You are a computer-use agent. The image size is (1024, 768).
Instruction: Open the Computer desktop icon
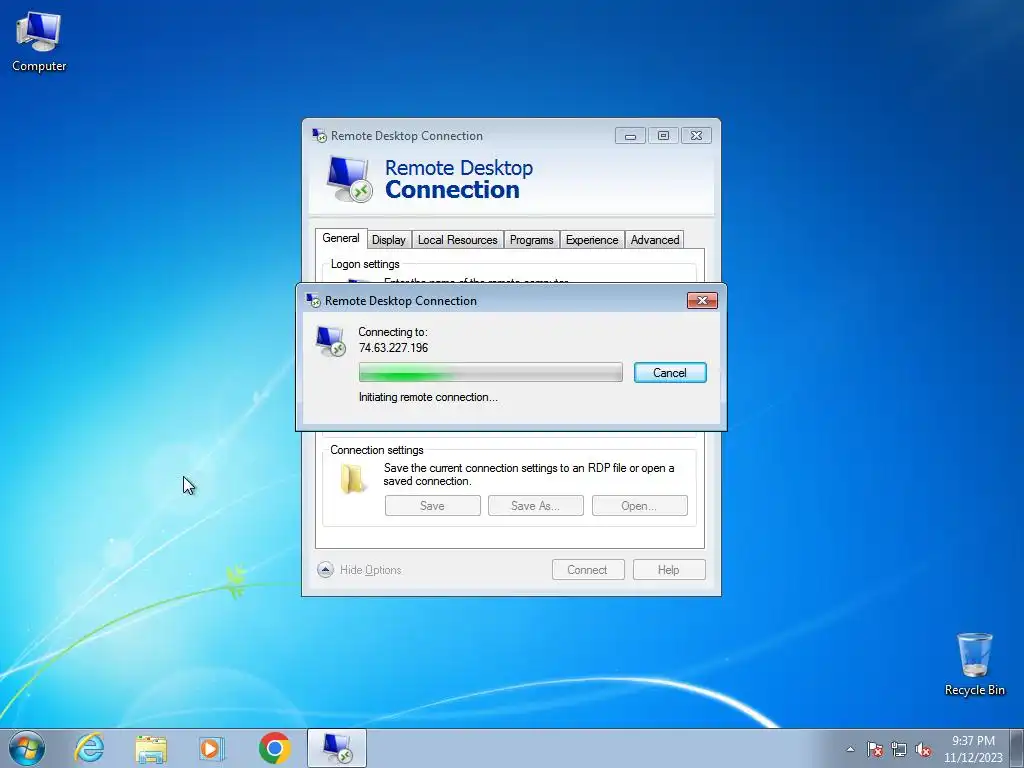[39, 41]
